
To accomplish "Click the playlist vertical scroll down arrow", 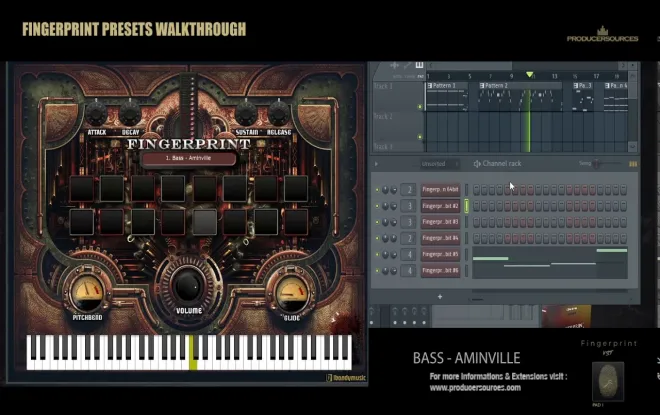I will [632, 146].
